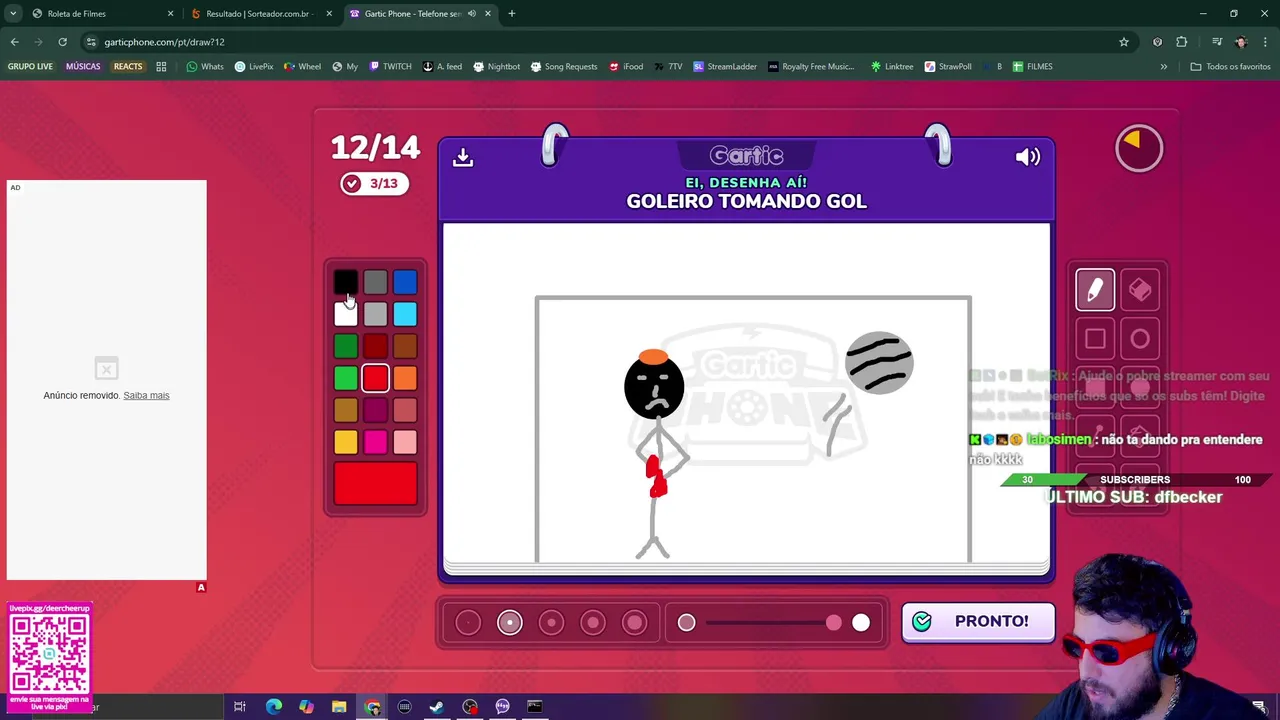Pick the dark red color swatch
This screenshot has height=720, width=1280.
[375, 347]
